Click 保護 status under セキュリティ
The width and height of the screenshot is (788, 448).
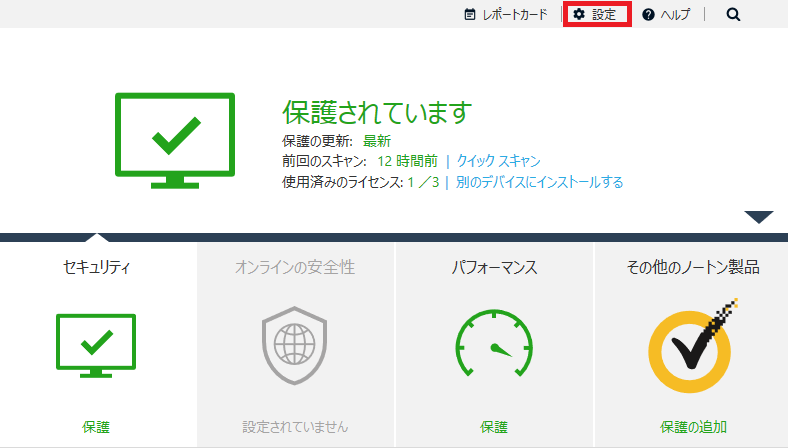96,427
